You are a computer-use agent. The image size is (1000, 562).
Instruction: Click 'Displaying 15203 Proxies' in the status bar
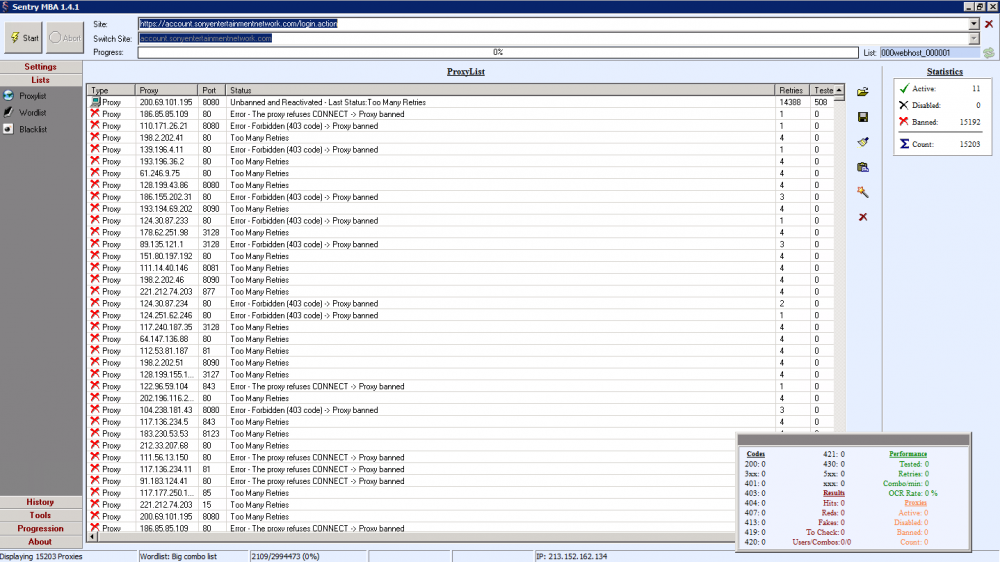(41, 556)
